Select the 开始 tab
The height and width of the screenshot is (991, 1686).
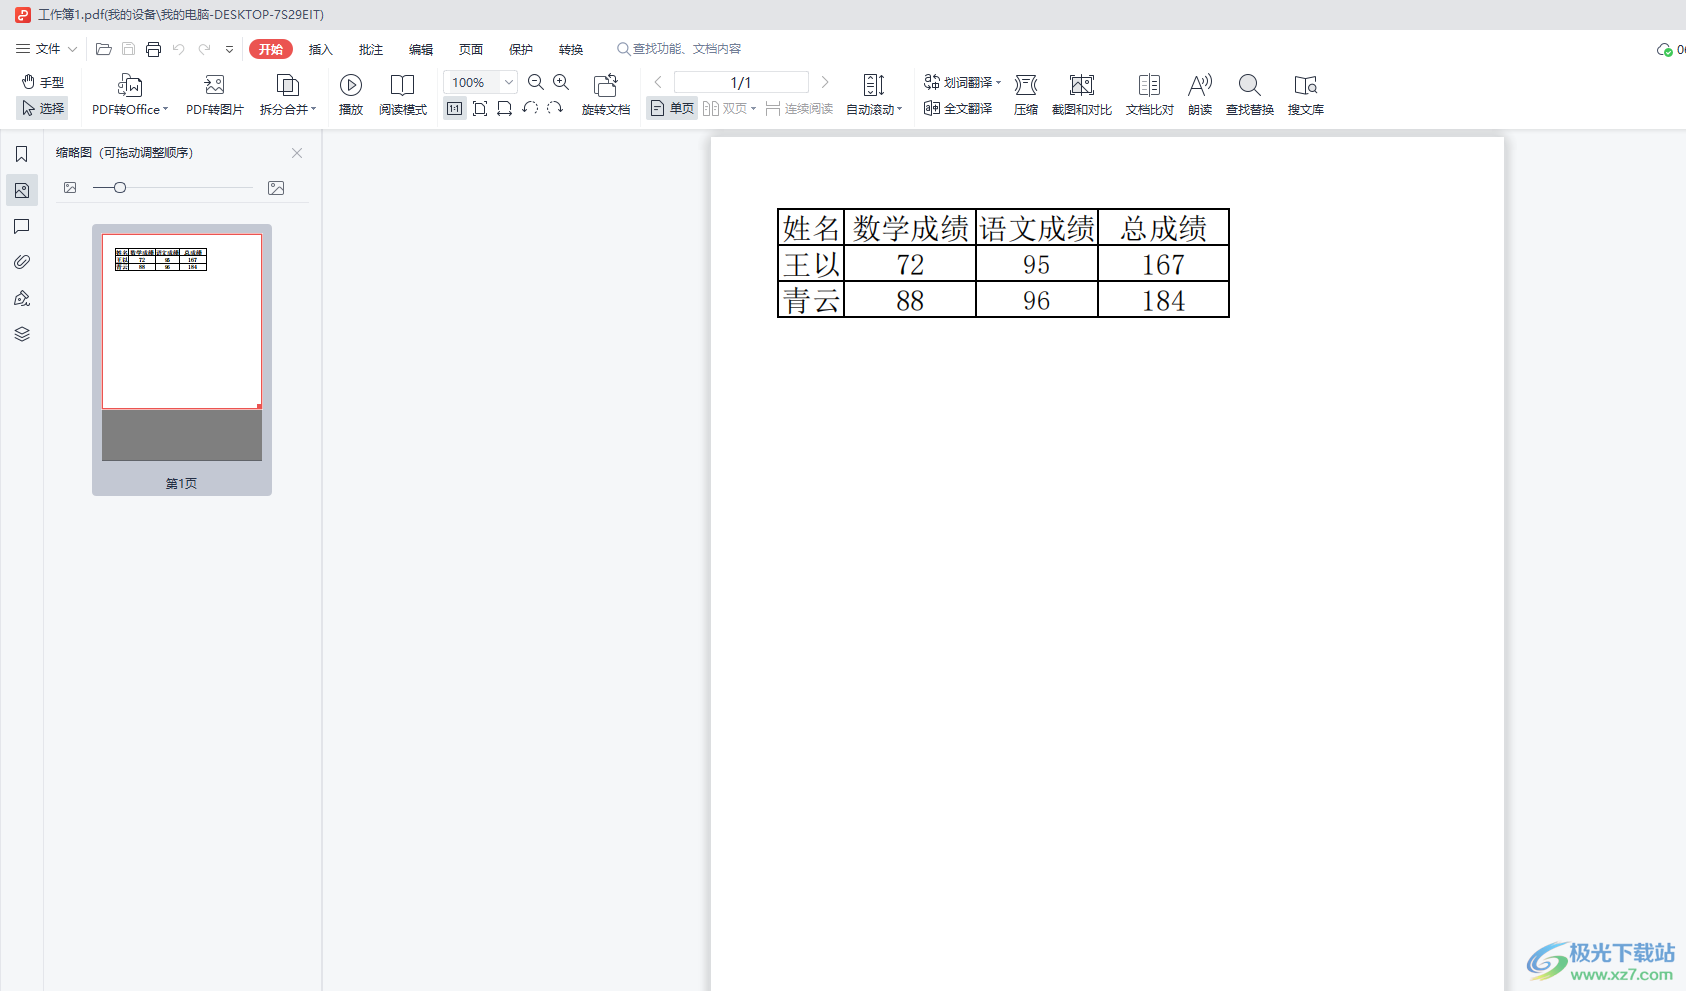click(271, 49)
